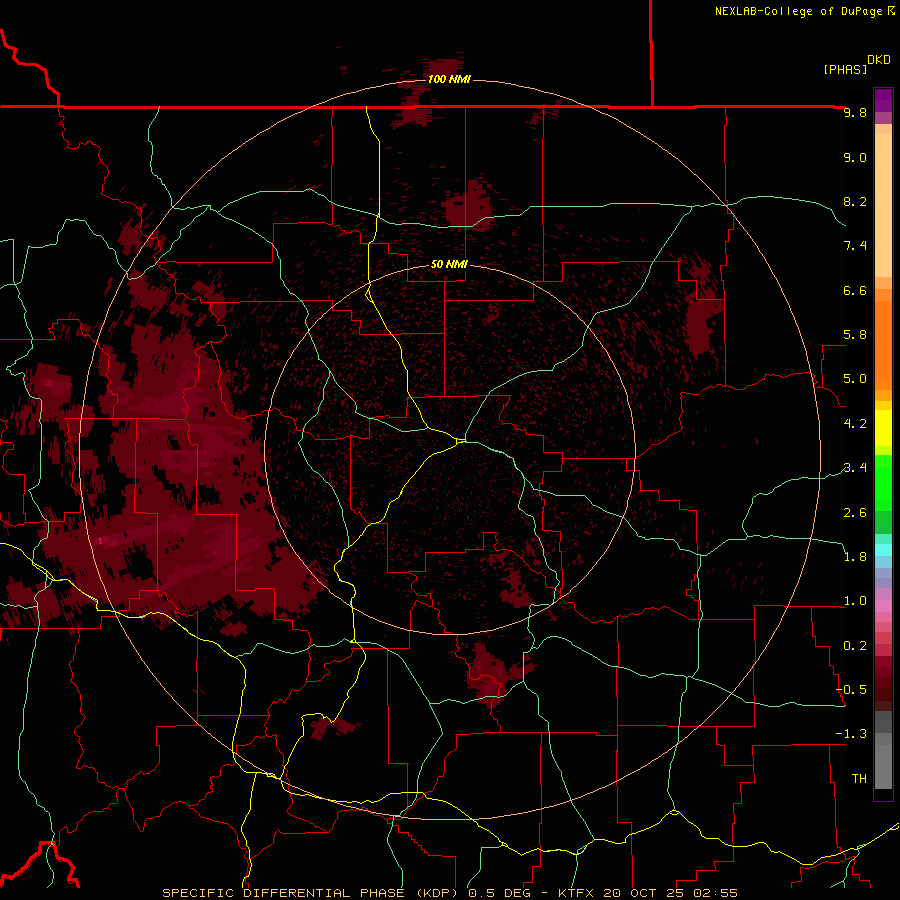Viewport: 900px width, 900px height.
Task: Click the 5.8 scale label
Action: click(855, 335)
